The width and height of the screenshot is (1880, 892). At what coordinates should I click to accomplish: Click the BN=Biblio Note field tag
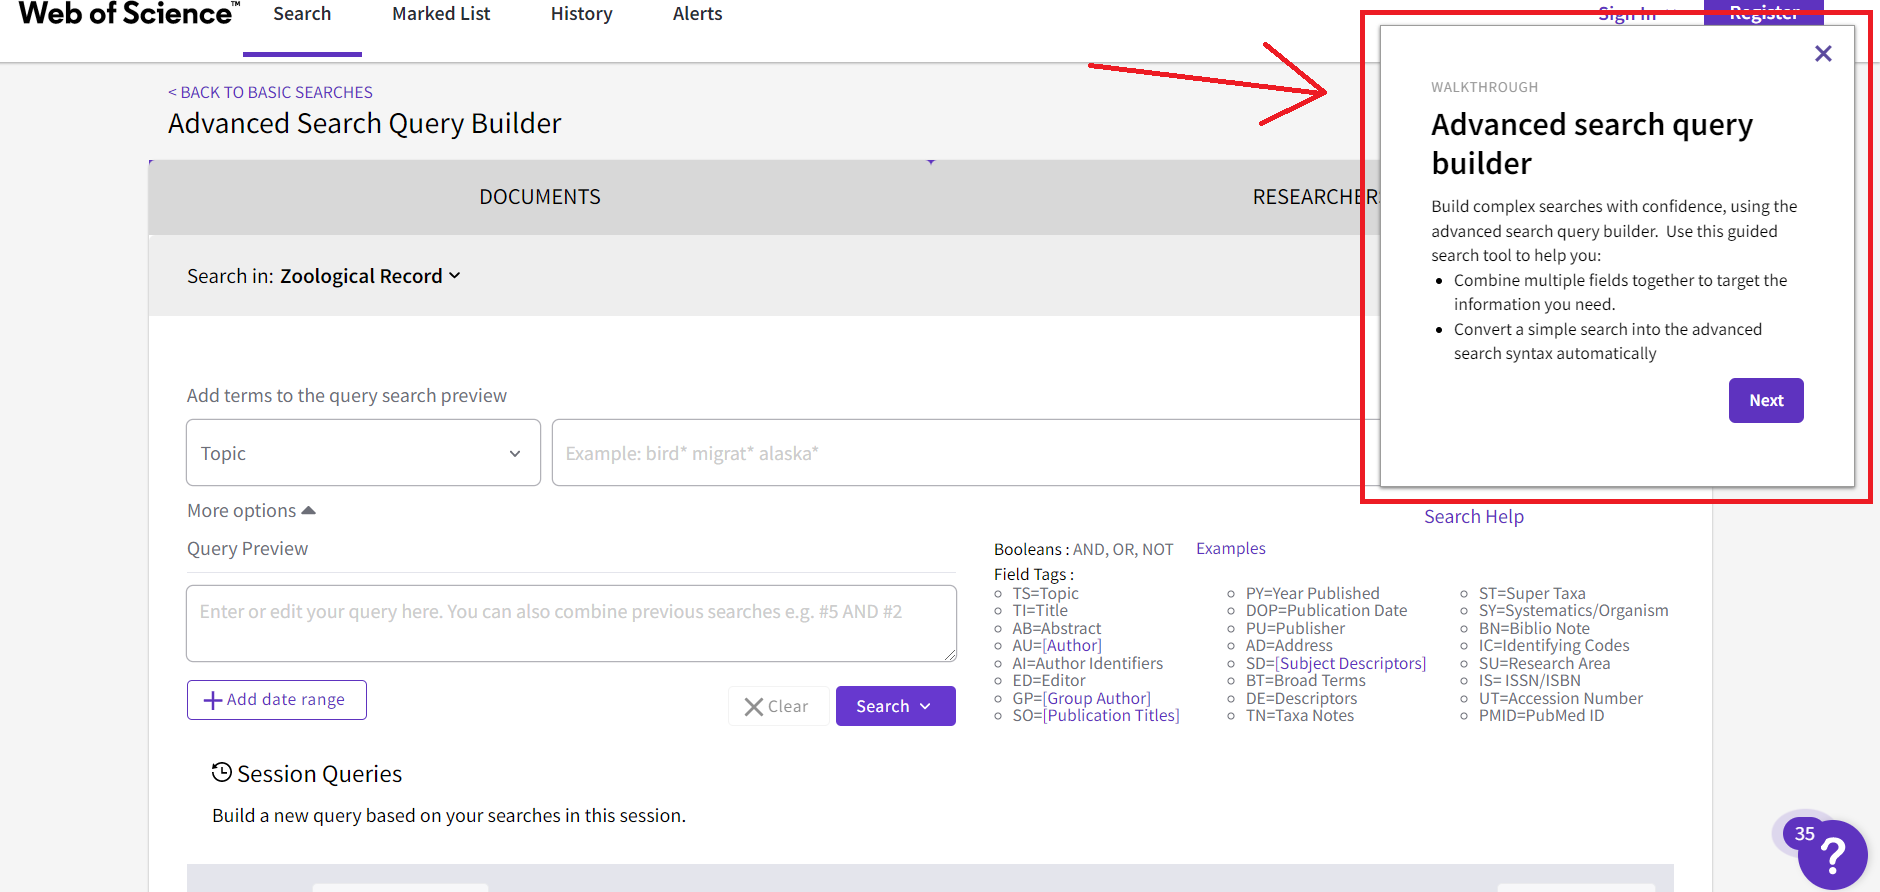(1534, 628)
